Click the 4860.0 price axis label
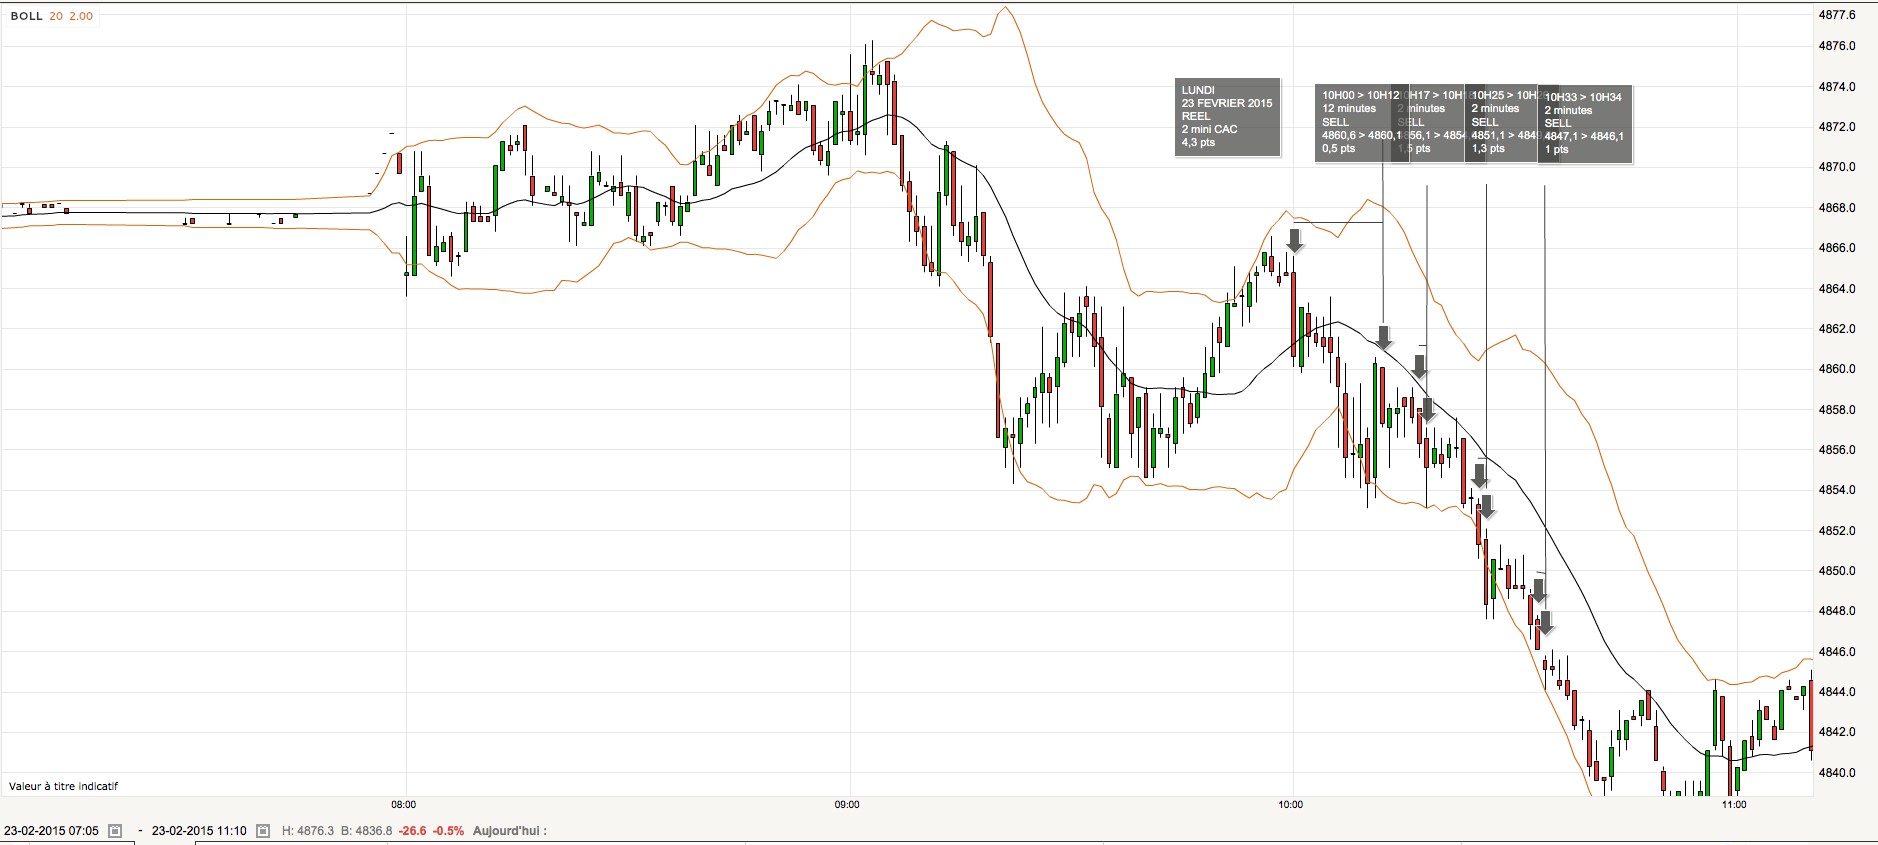 point(1836,369)
